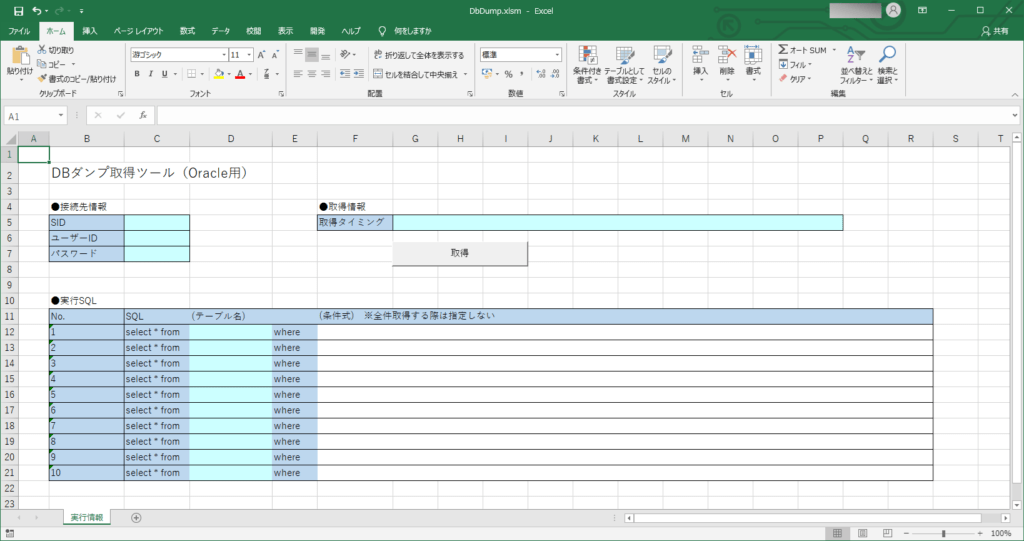Open Format as Table (テーブルとして書式設定)
The image size is (1024, 541).
pos(624,65)
